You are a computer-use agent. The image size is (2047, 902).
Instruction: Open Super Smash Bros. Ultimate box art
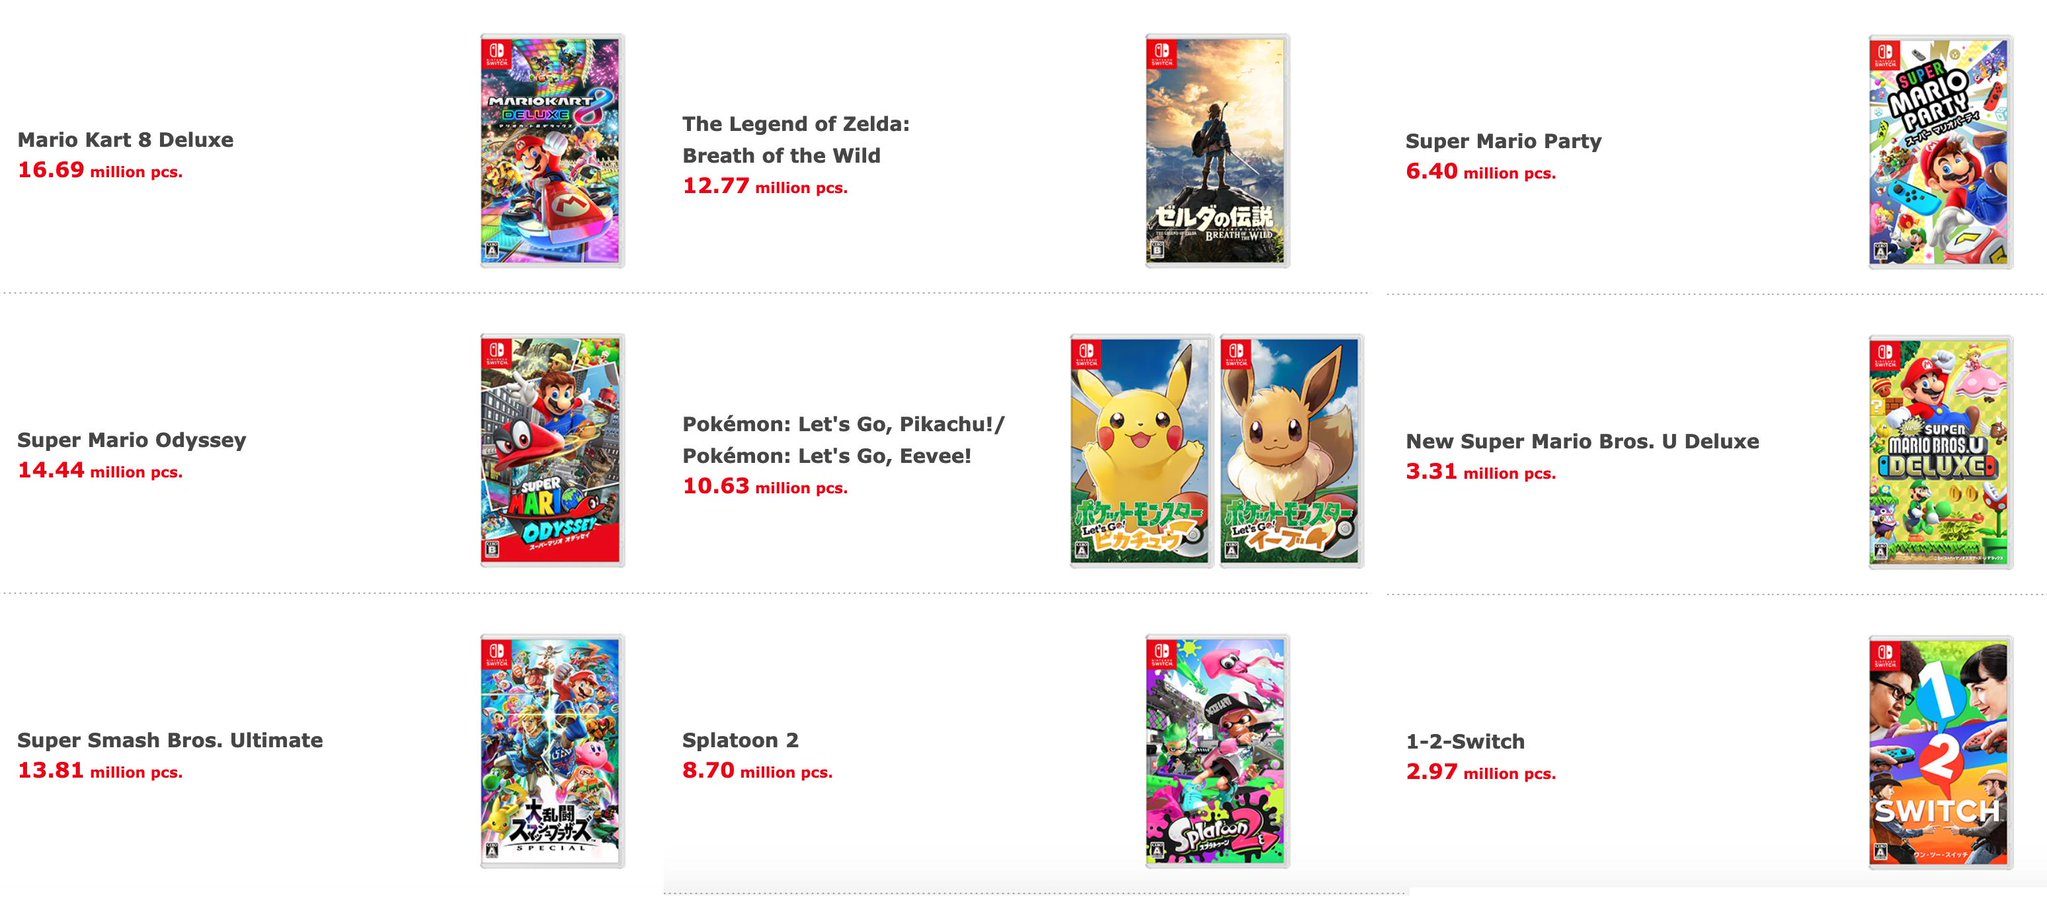click(552, 750)
